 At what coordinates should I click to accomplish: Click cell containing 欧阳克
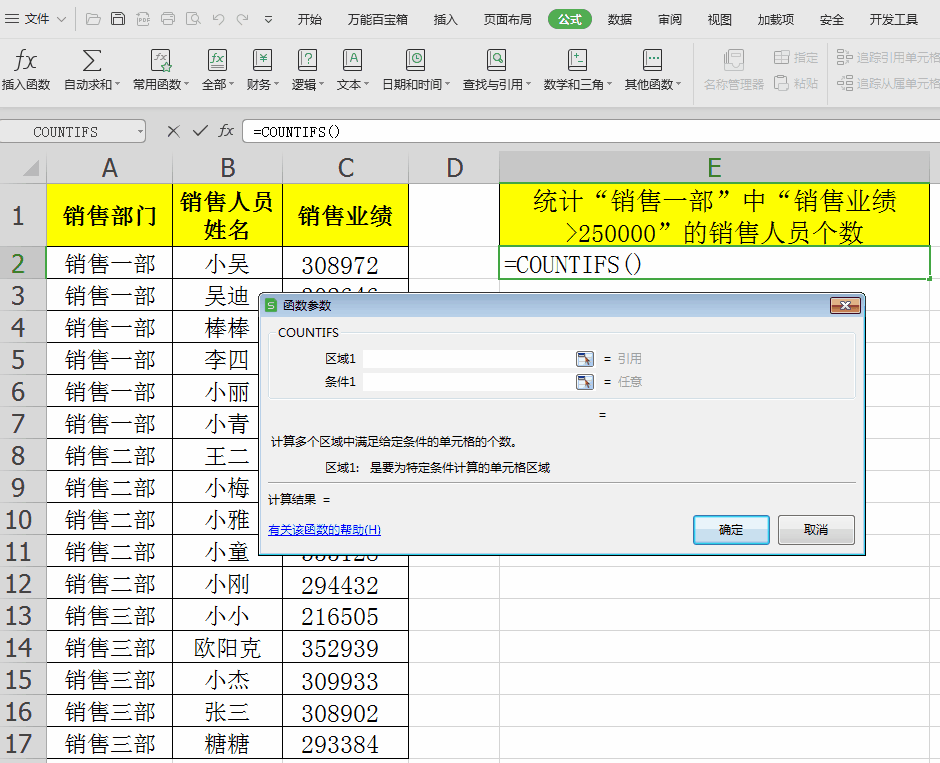click(x=227, y=647)
